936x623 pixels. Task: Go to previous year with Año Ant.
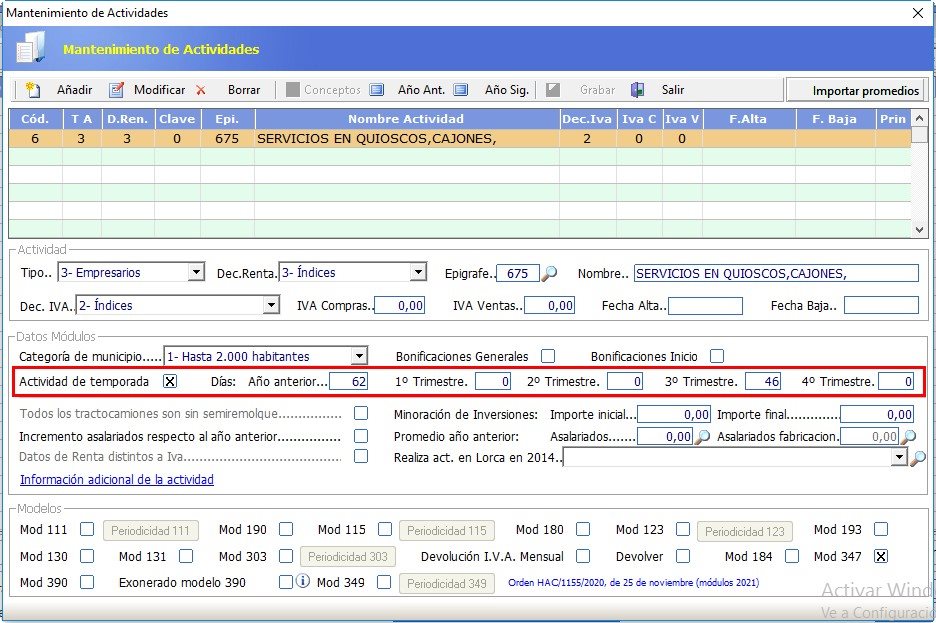click(x=377, y=90)
